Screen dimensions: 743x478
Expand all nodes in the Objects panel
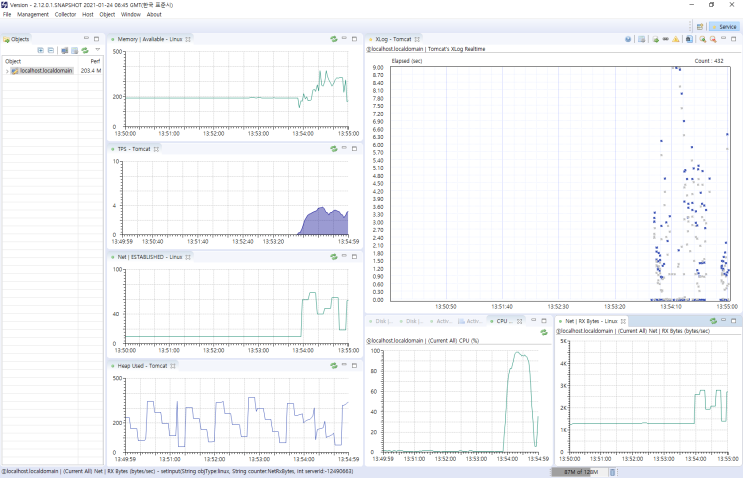click(x=40, y=50)
